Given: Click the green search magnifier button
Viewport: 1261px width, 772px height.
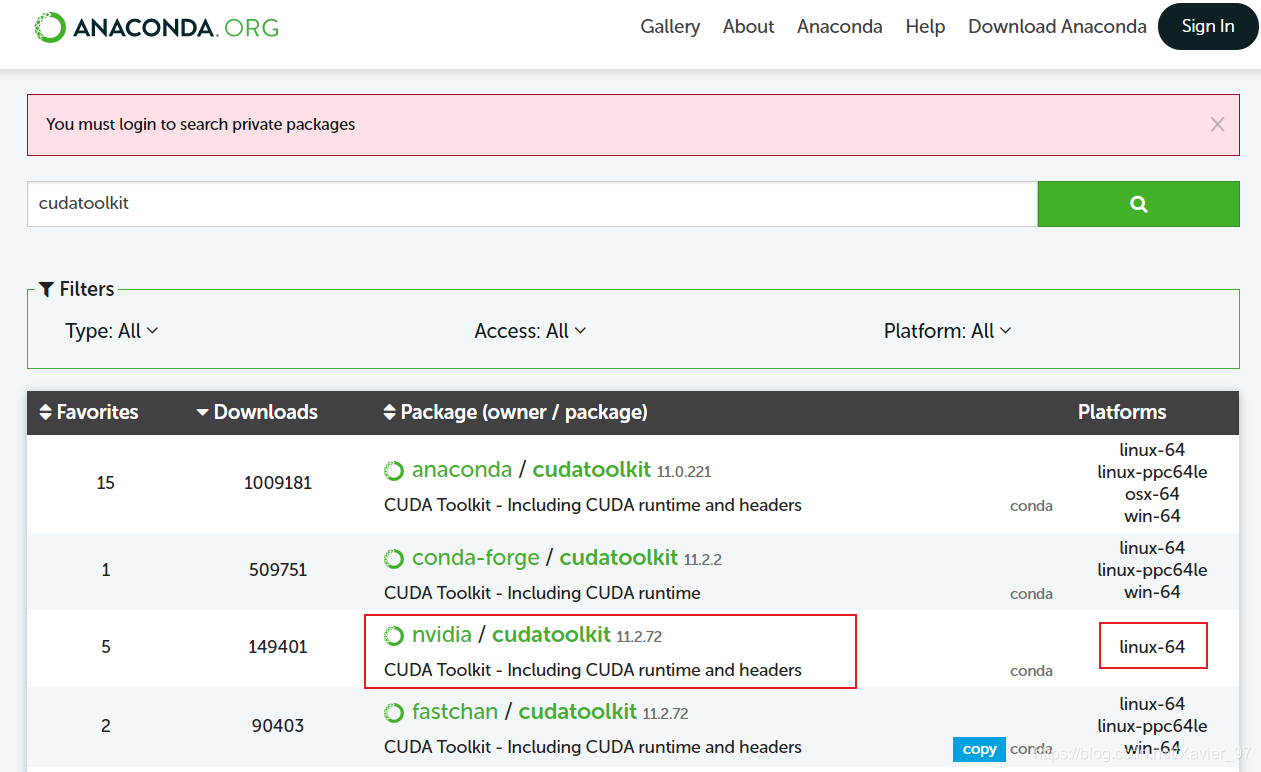Looking at the screenshot, I should coord(1139,204).
